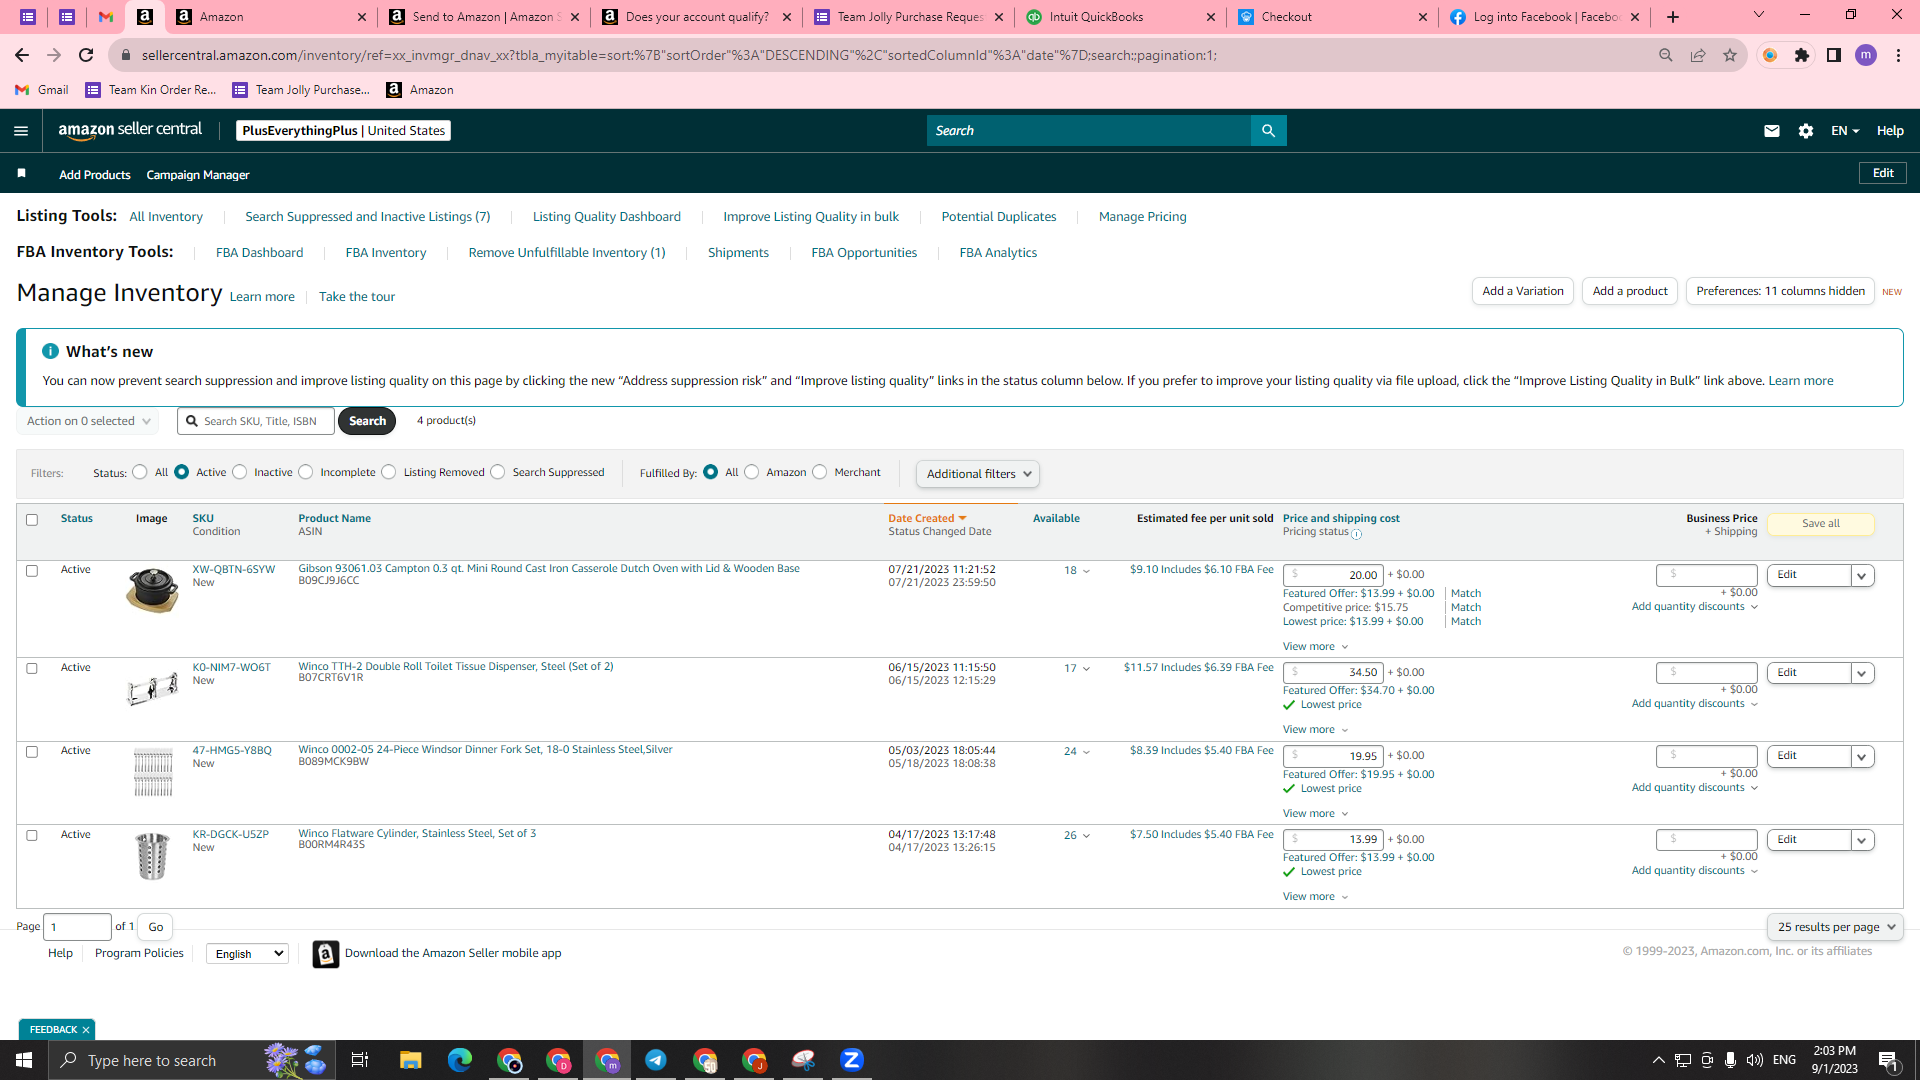Viewport: 1920px width, 1080px height.
Task: Open the Chrome profile avatar
Action: coord(1866,56)
